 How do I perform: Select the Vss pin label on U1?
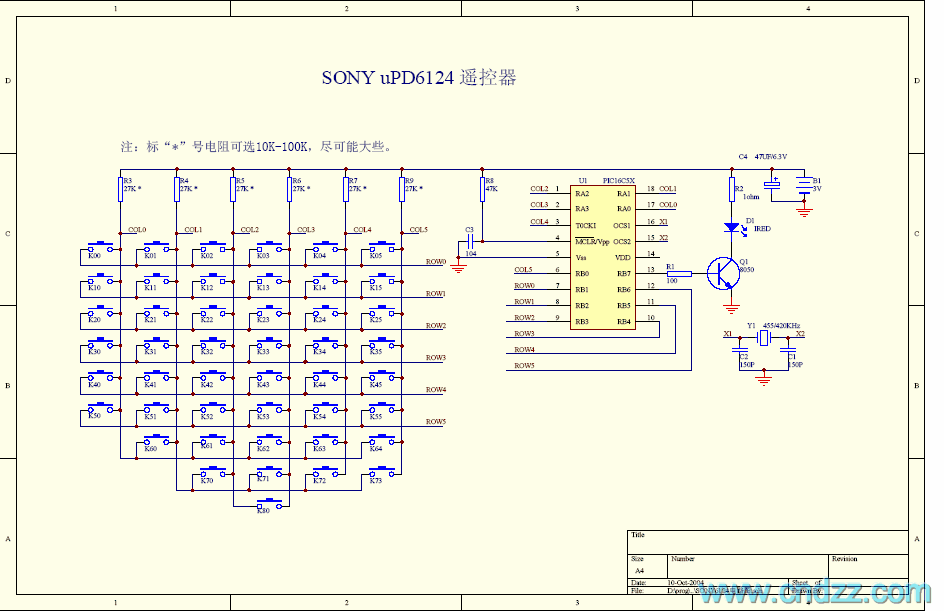[x=581, y=258]
